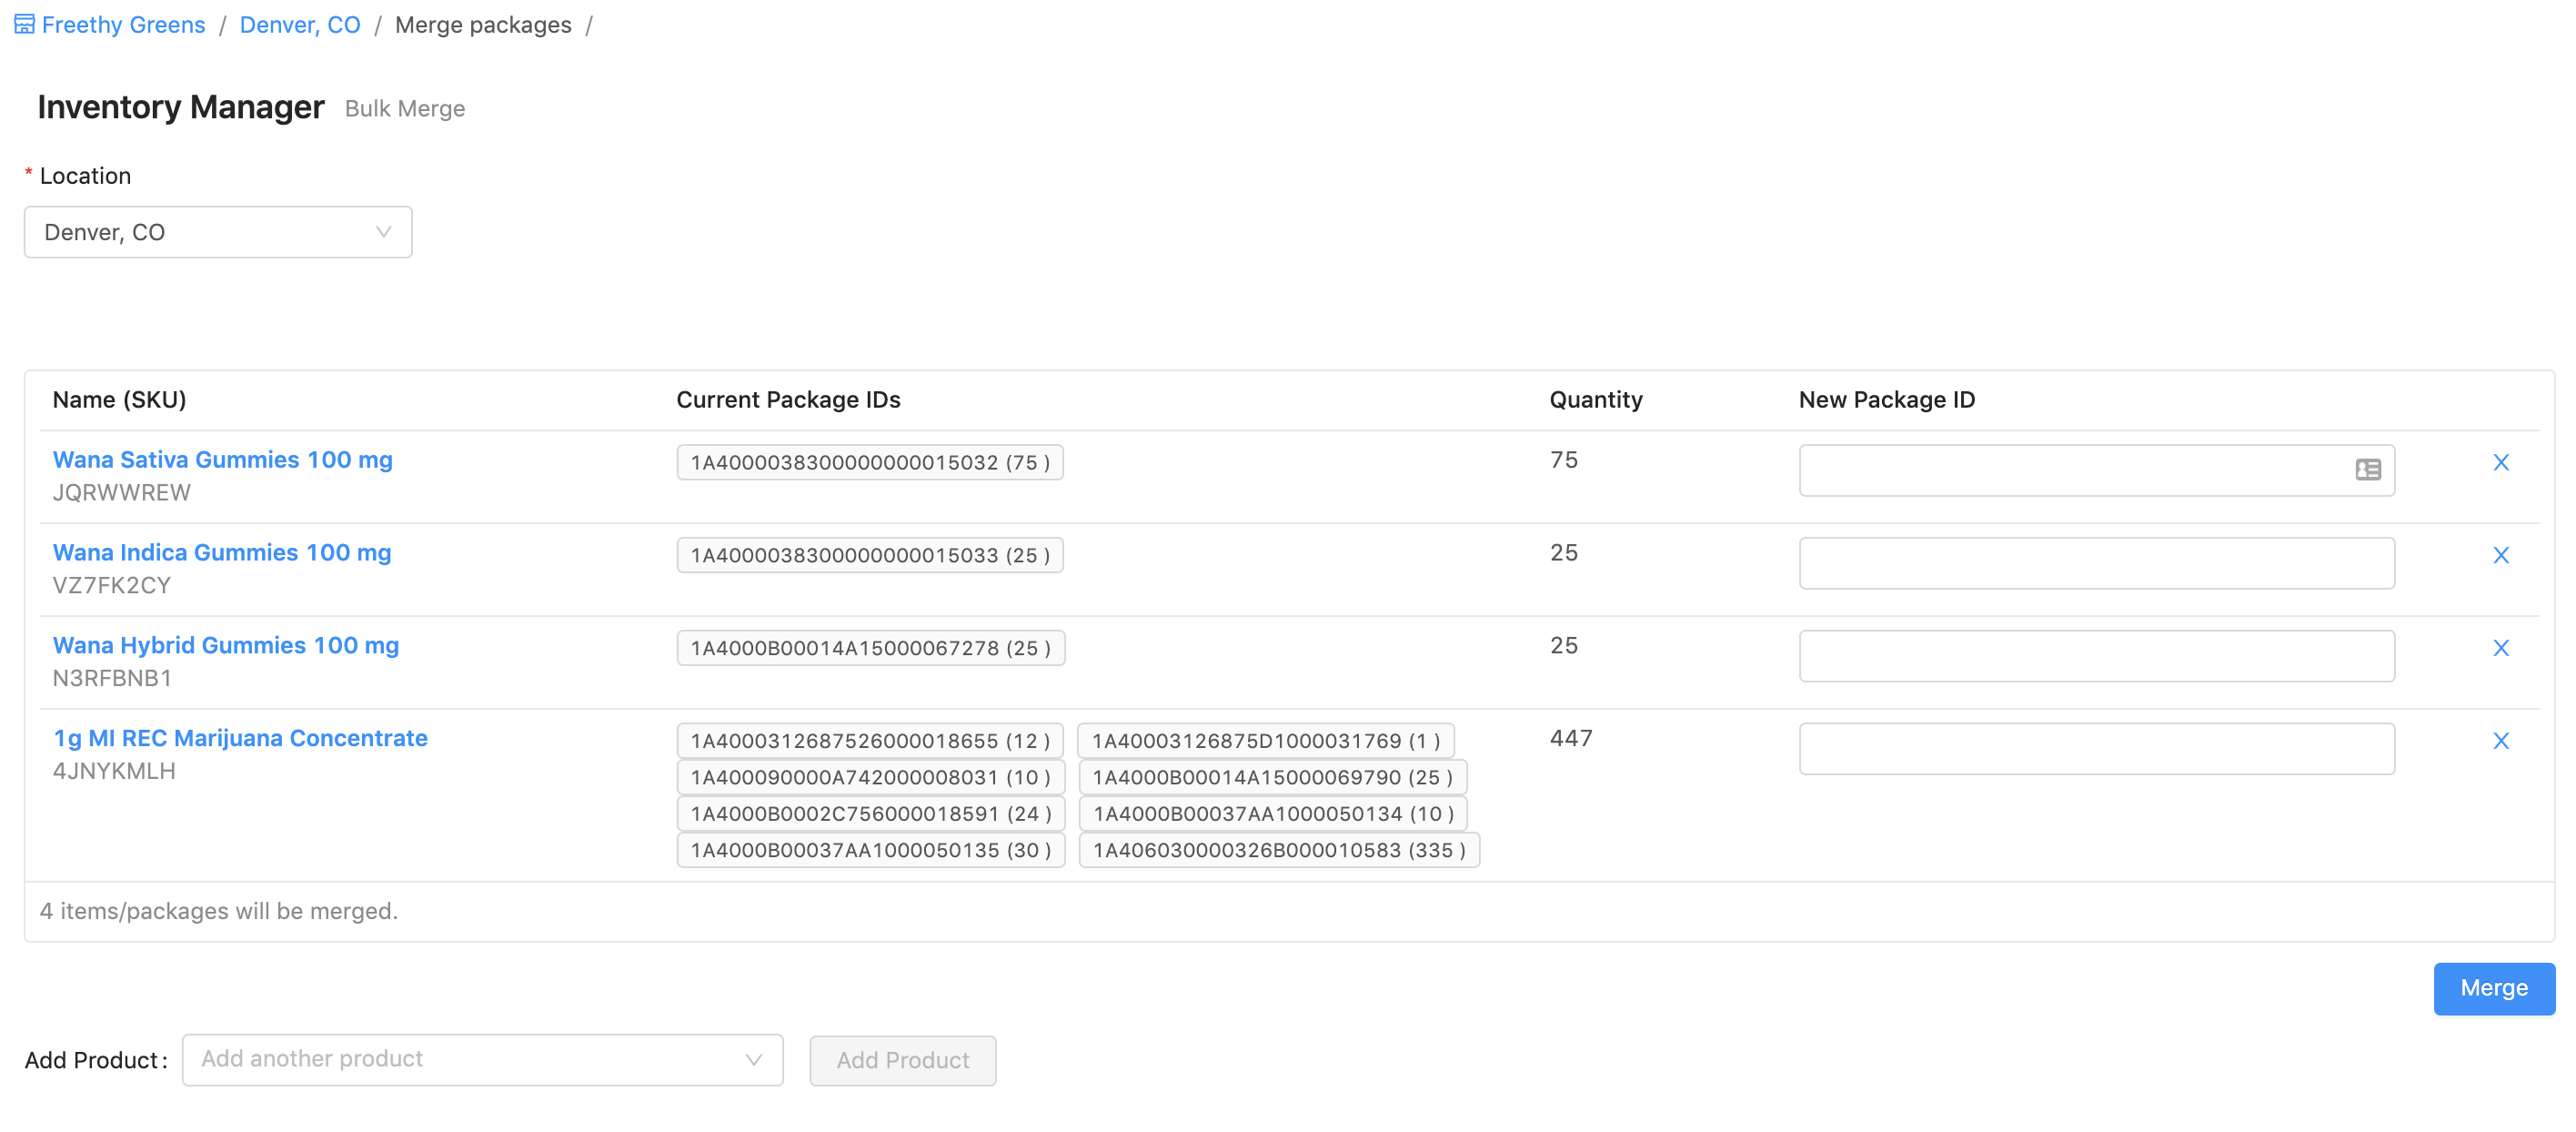Click the package ID picker icon in first row
Screen dimensions: 2576x1132
point(2367,470)
